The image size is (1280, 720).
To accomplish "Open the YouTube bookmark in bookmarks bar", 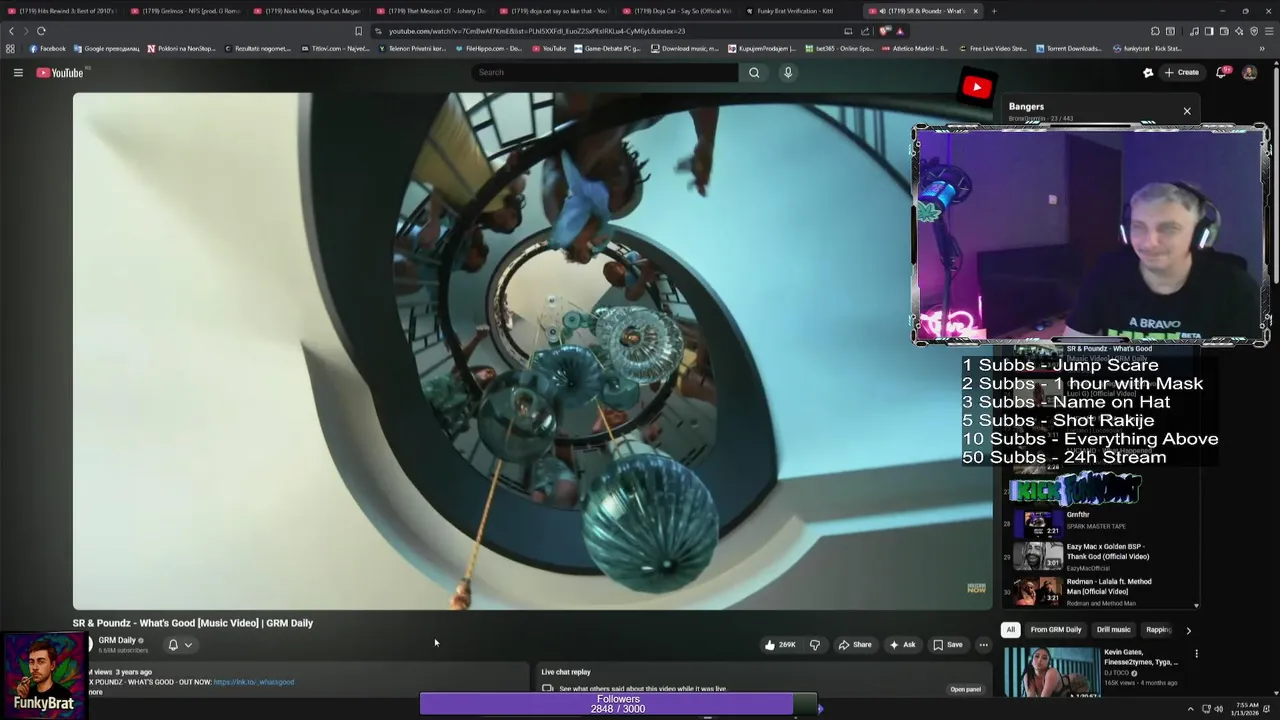I will click(x=549, y=48).
